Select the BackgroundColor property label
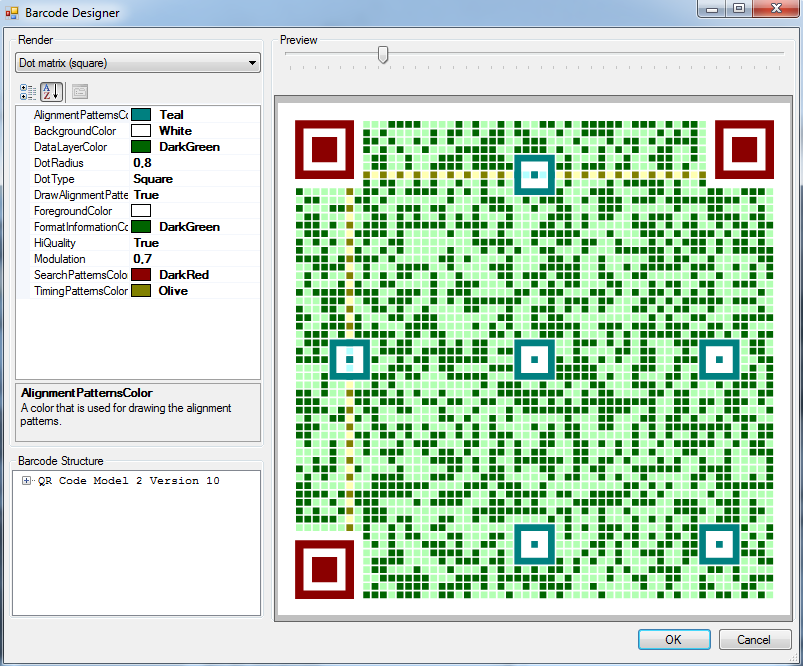This screenshot has height=666, width=803. tap(75, 131)
